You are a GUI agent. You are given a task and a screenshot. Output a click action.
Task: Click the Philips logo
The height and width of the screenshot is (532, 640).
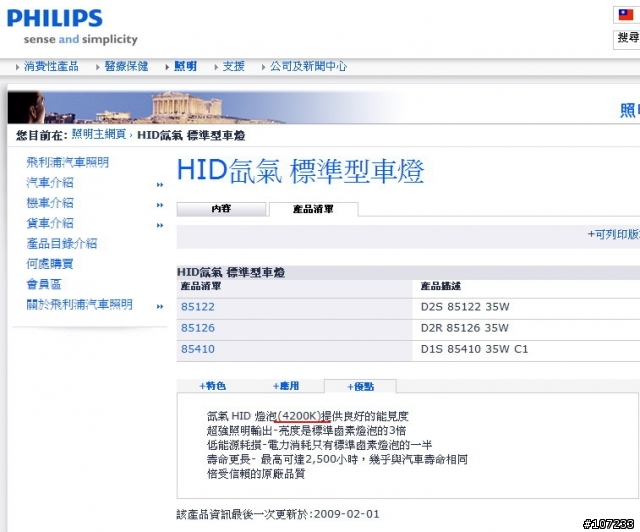pyautogui.click(x=55, y=18)
